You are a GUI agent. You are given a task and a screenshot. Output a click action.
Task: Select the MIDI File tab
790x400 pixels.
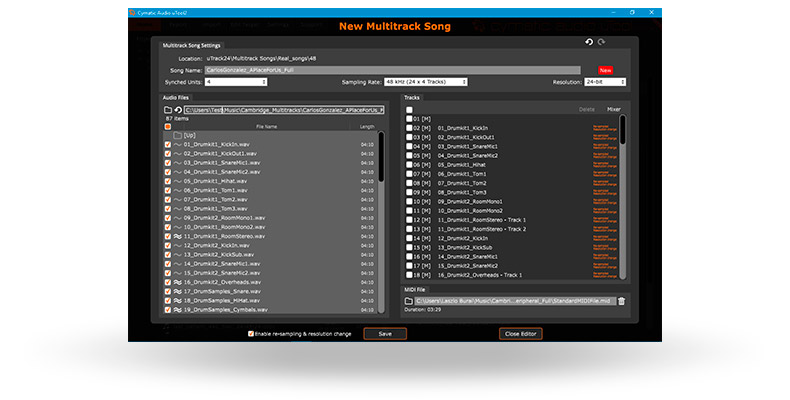point(415,290)
